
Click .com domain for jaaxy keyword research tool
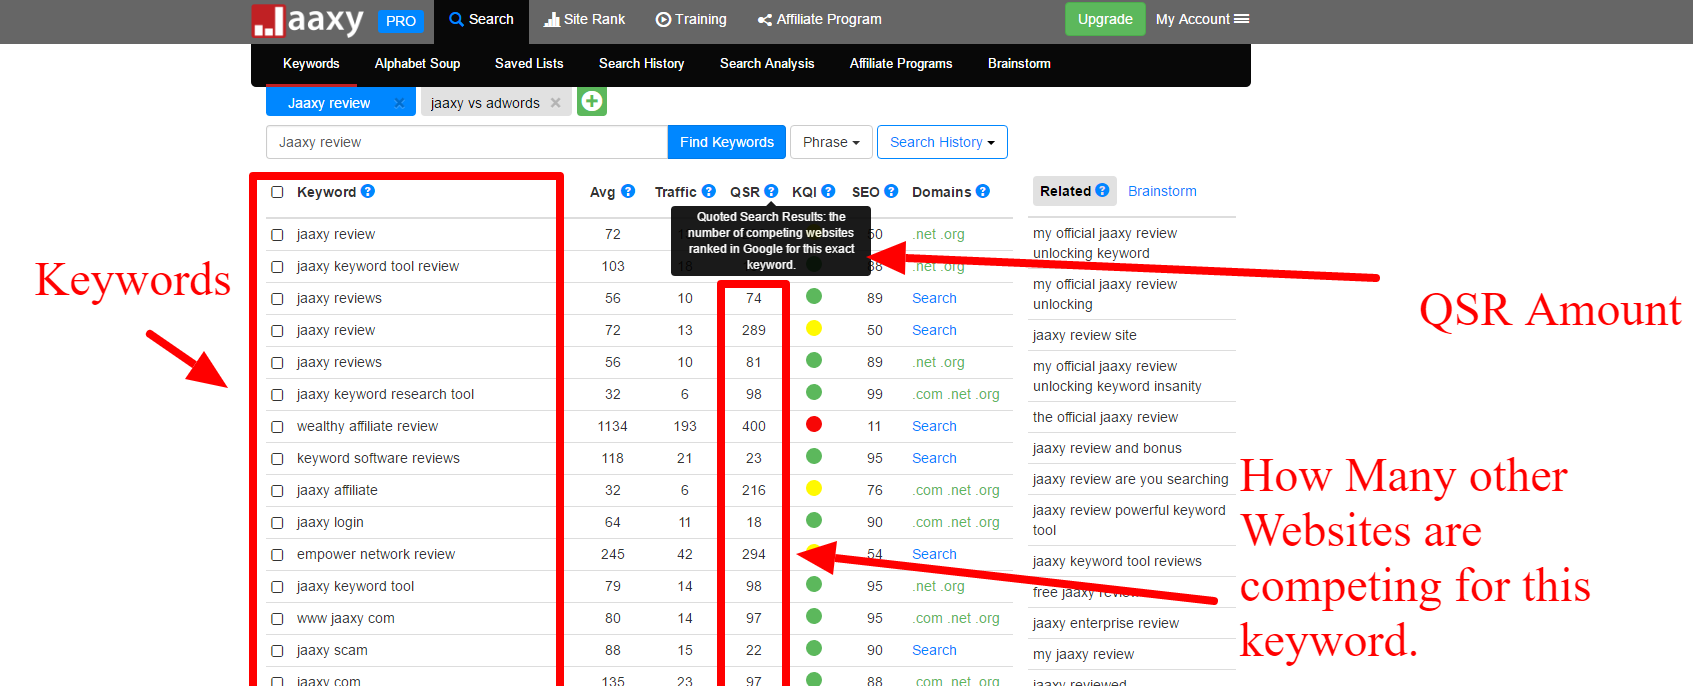tap(928, 394)
